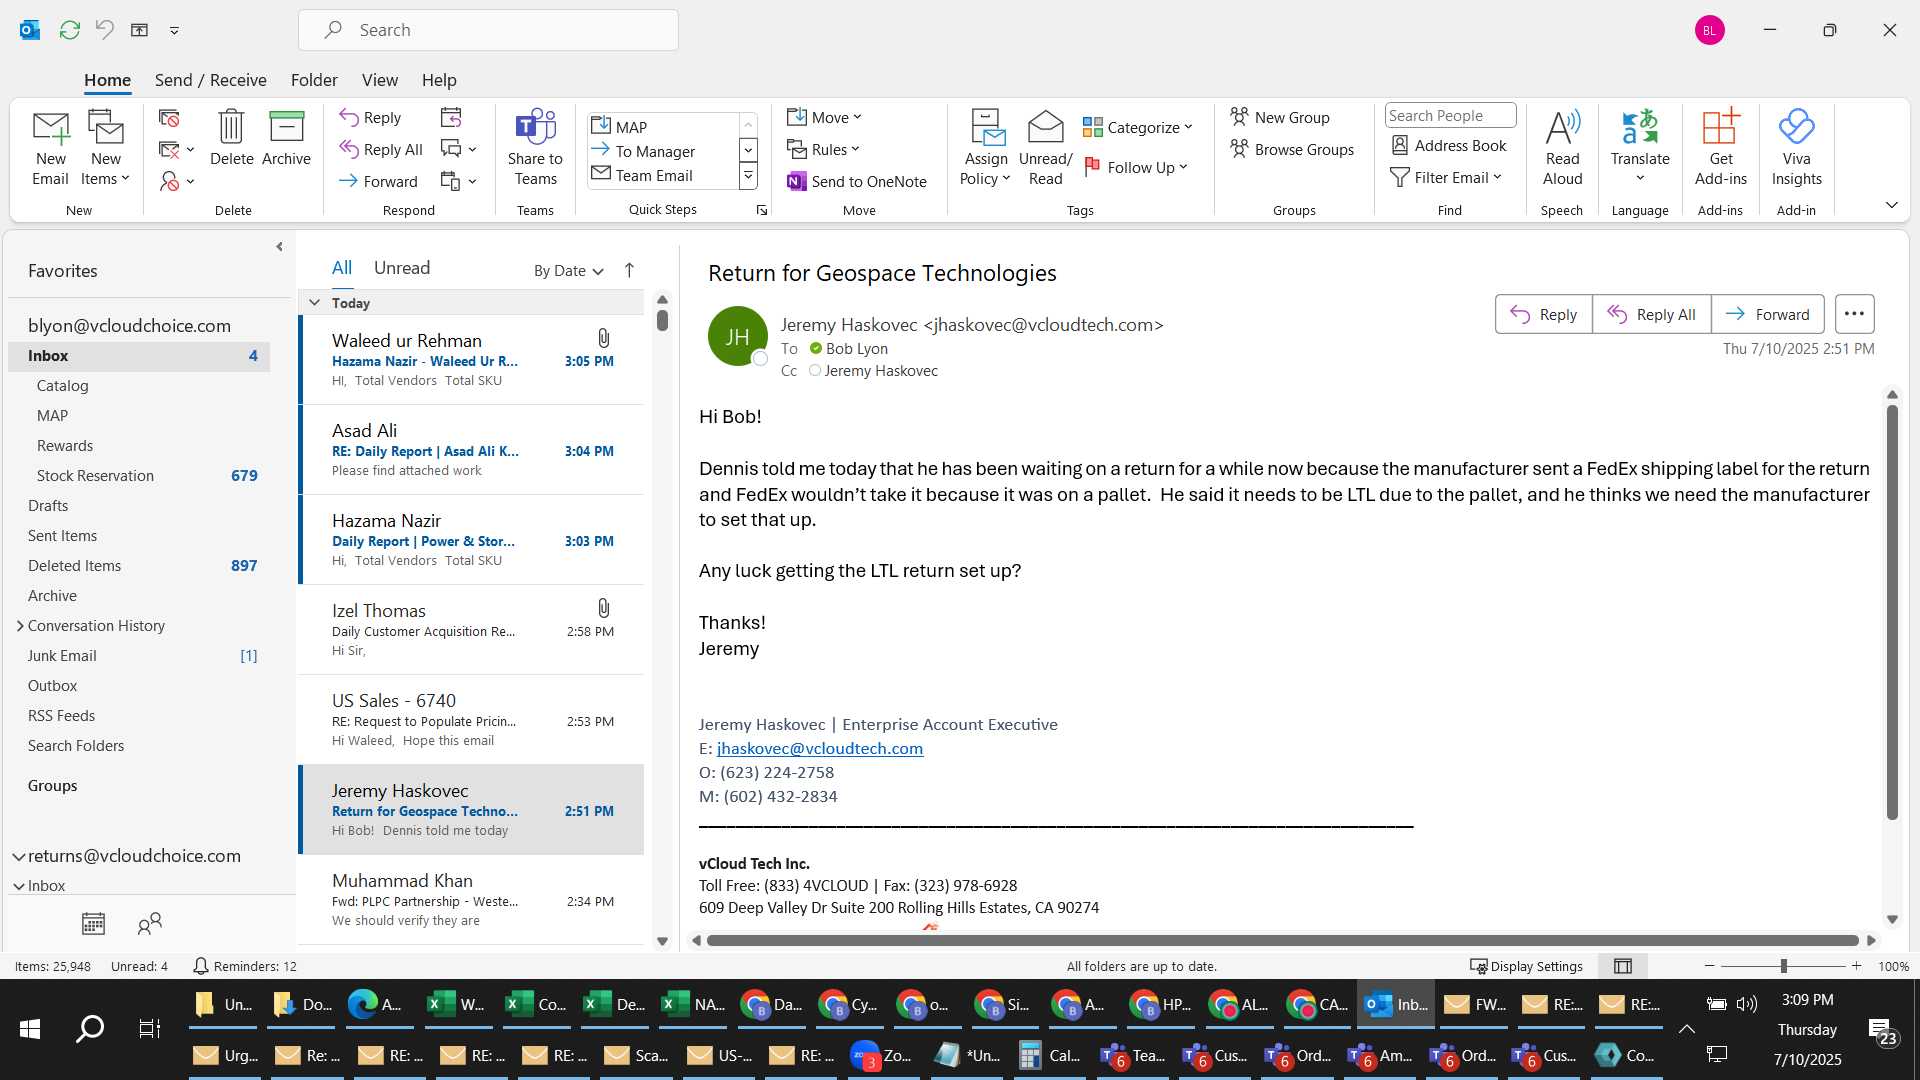The width and height of the screenshot is (1920, 1080).
Task: Click New Group icon
Action: coord(1280,117)
